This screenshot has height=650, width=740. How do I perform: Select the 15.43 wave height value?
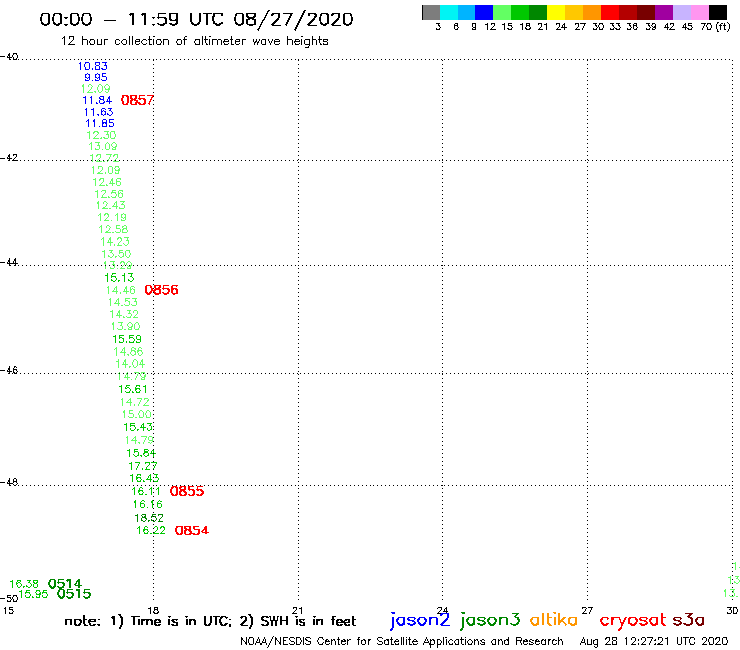click(x=138, y=427)
